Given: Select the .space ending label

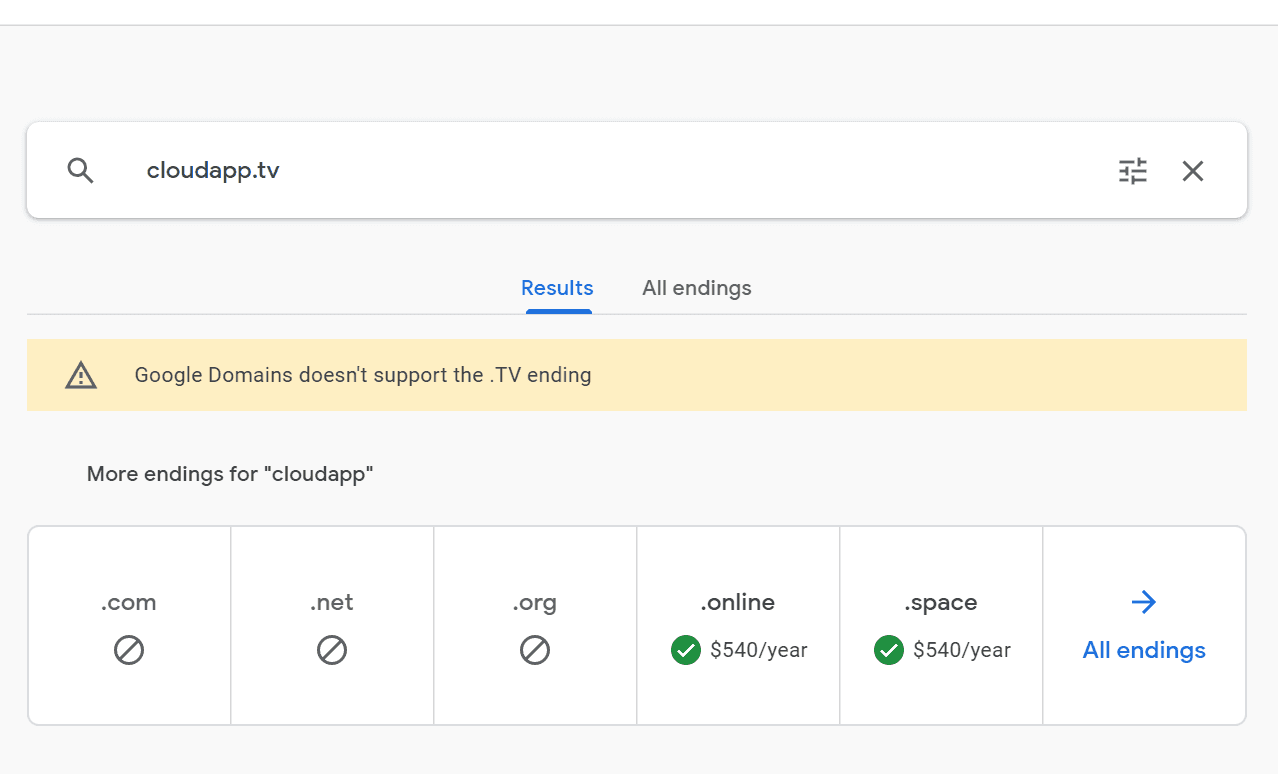Looking at the screenshot, I should [941, 604].
